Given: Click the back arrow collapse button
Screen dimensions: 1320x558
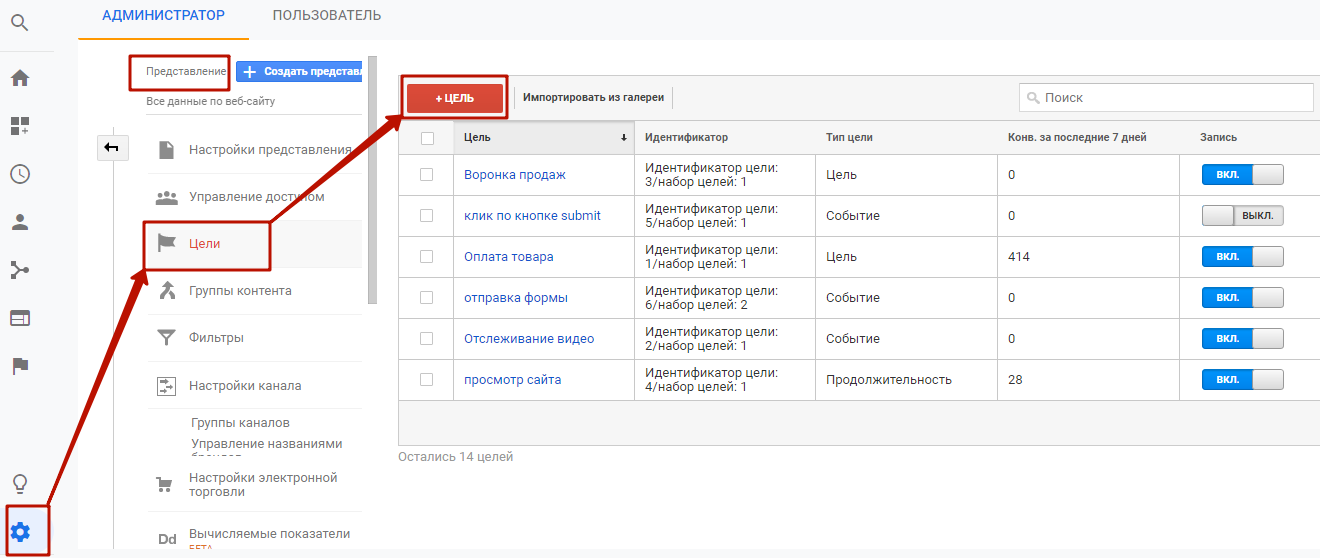Looking at the screenshot, I should [112, 148].
